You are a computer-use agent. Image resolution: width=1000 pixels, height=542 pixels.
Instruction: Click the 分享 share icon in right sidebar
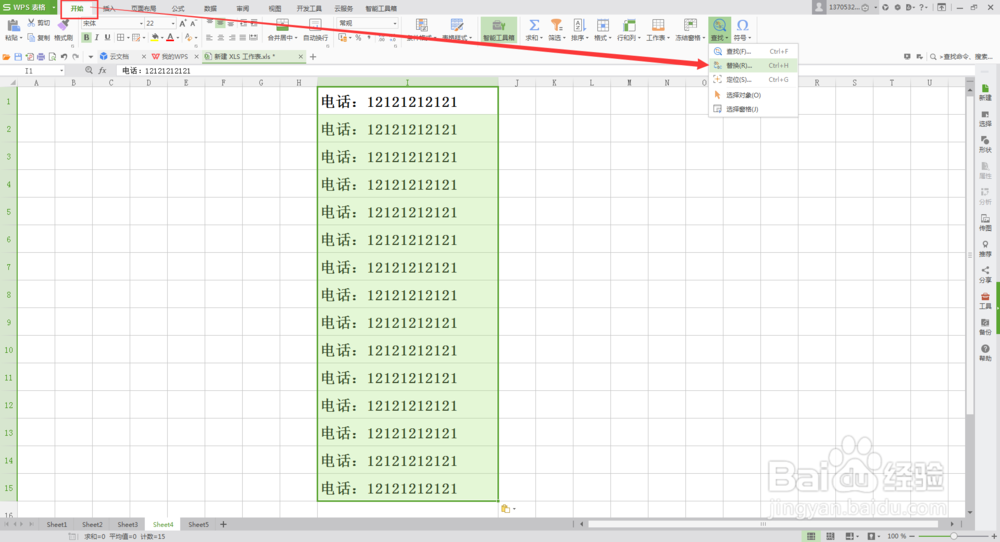[x=985, y=274]
